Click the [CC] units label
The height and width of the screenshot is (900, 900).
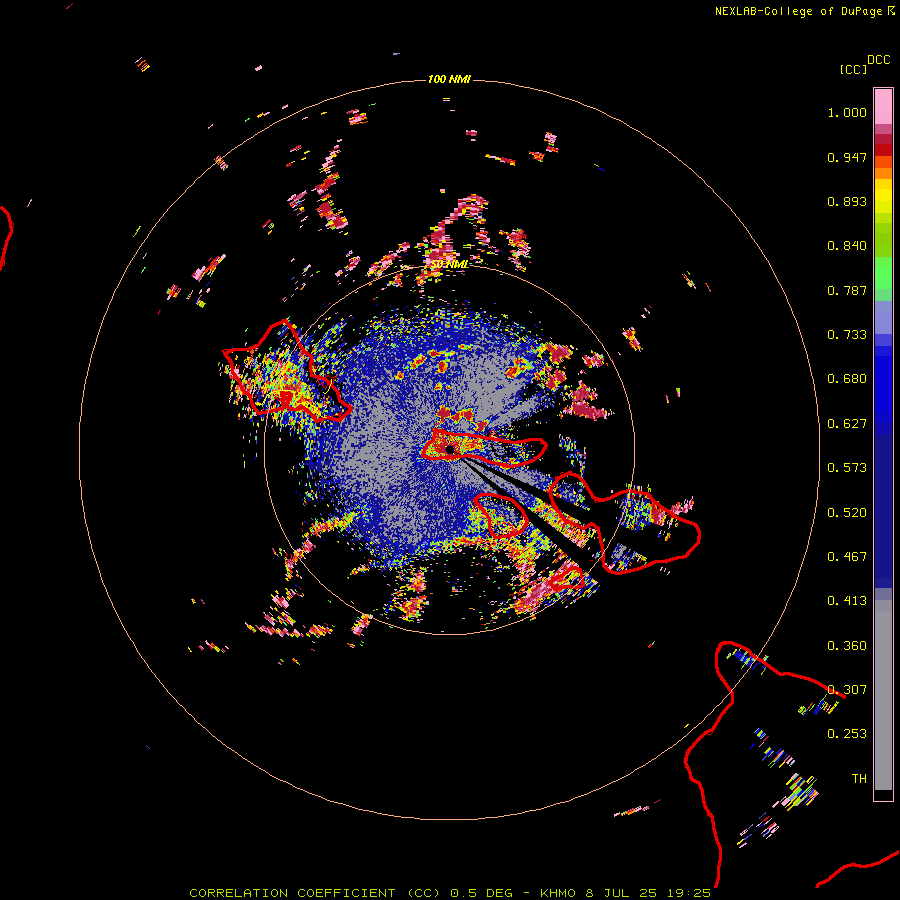(x=854, y=69)
